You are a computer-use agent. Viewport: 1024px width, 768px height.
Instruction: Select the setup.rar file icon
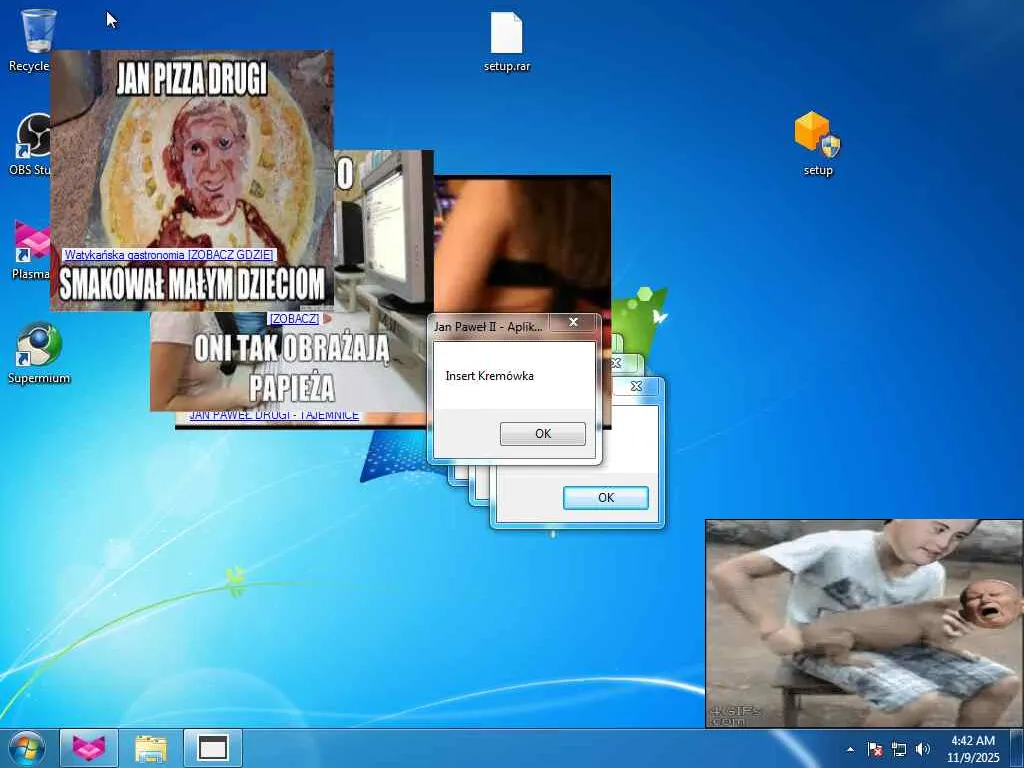coord(507,40)
